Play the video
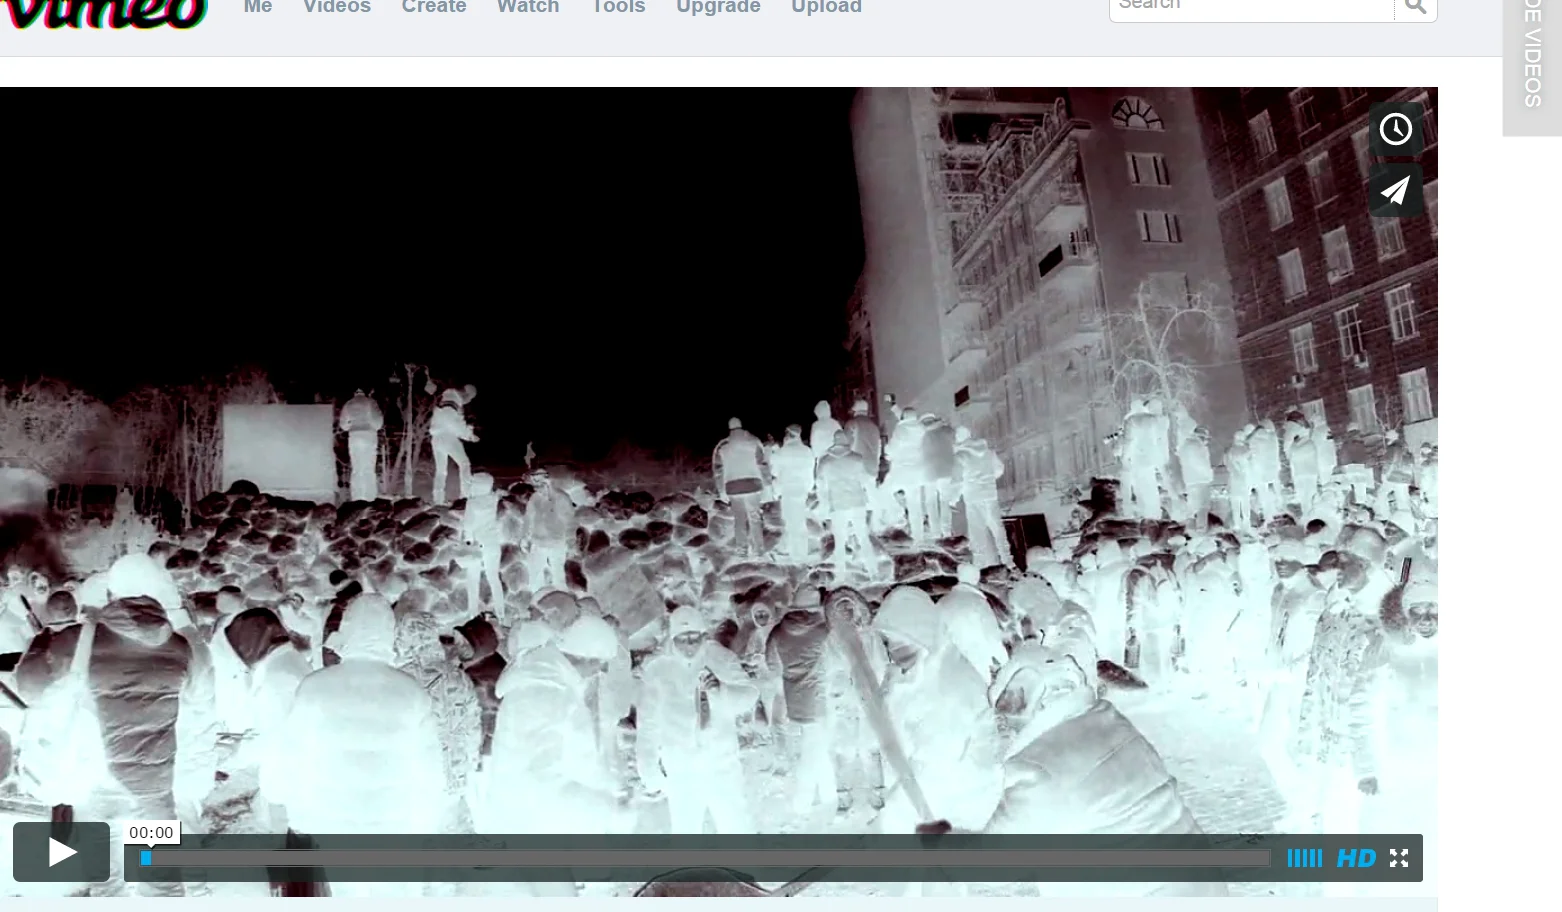This screenshot has width=1562, height=912. 61,852
